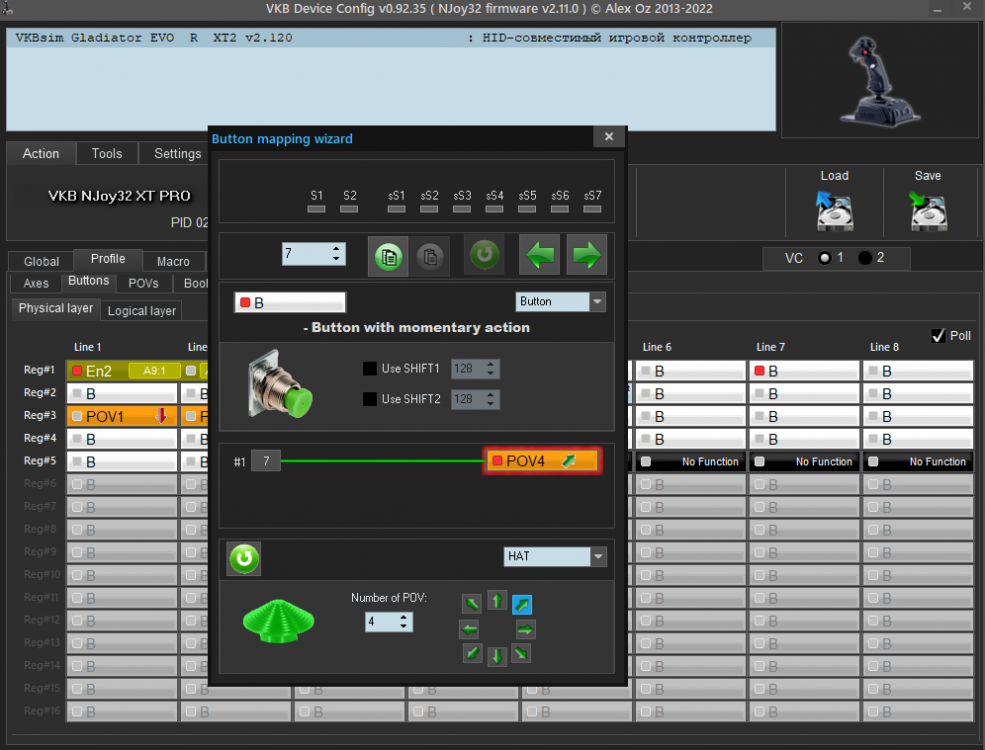Viewport: 985px width, 750px height.
Task: Select VC radio option 2
Action: [865, 258]
